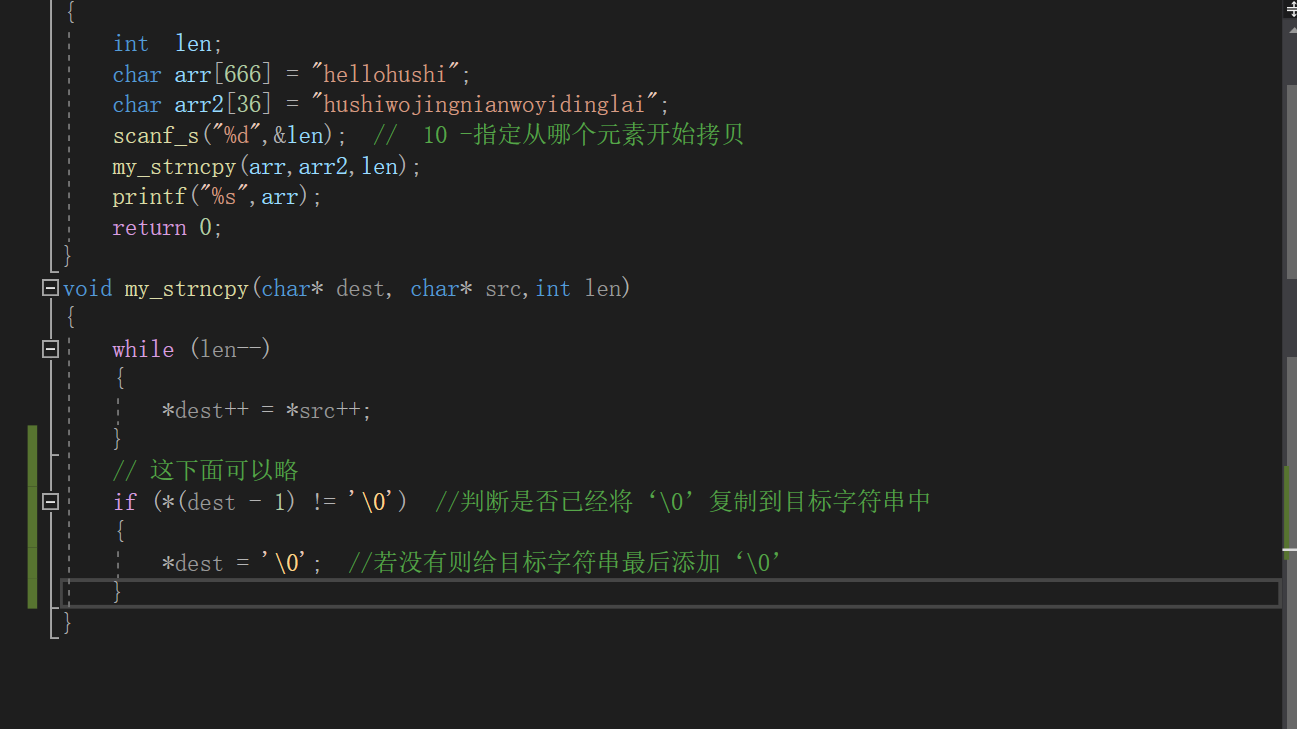1297x729 pixels.
Task: Click the *dest = '\0' assignment line
Action: click(242, 563)
